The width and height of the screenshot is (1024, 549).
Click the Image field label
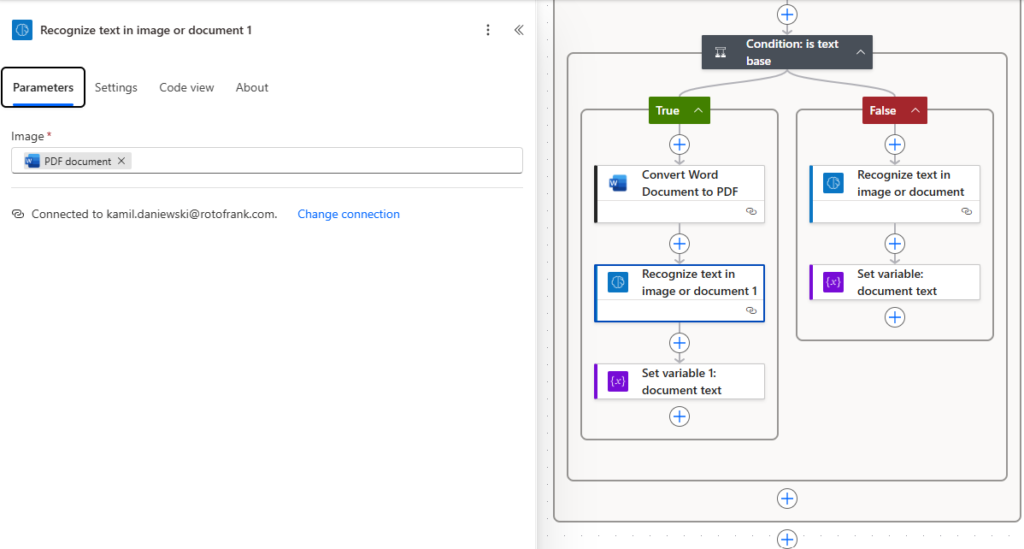click(27, 136)
